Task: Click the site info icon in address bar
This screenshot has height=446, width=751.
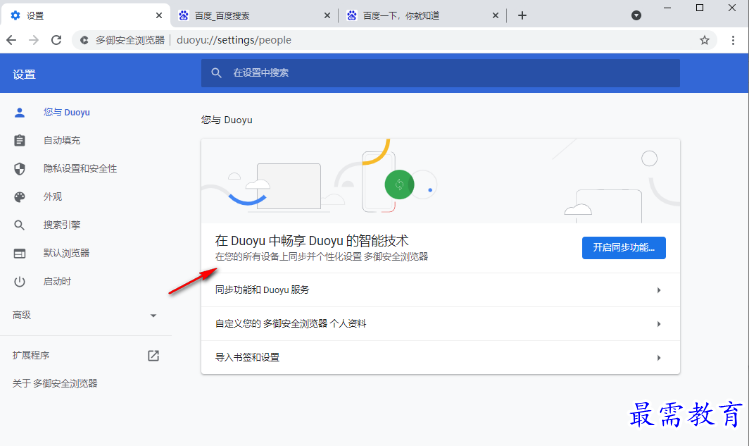Action: pos(84,40)
